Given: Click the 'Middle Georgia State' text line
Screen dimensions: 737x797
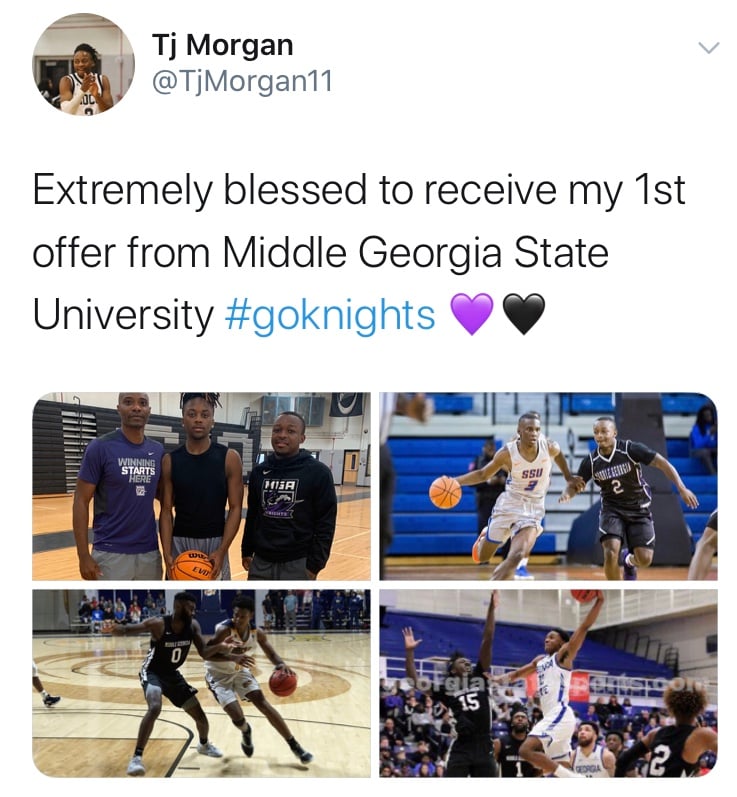Looking at the screenshot, I should 415,252.
